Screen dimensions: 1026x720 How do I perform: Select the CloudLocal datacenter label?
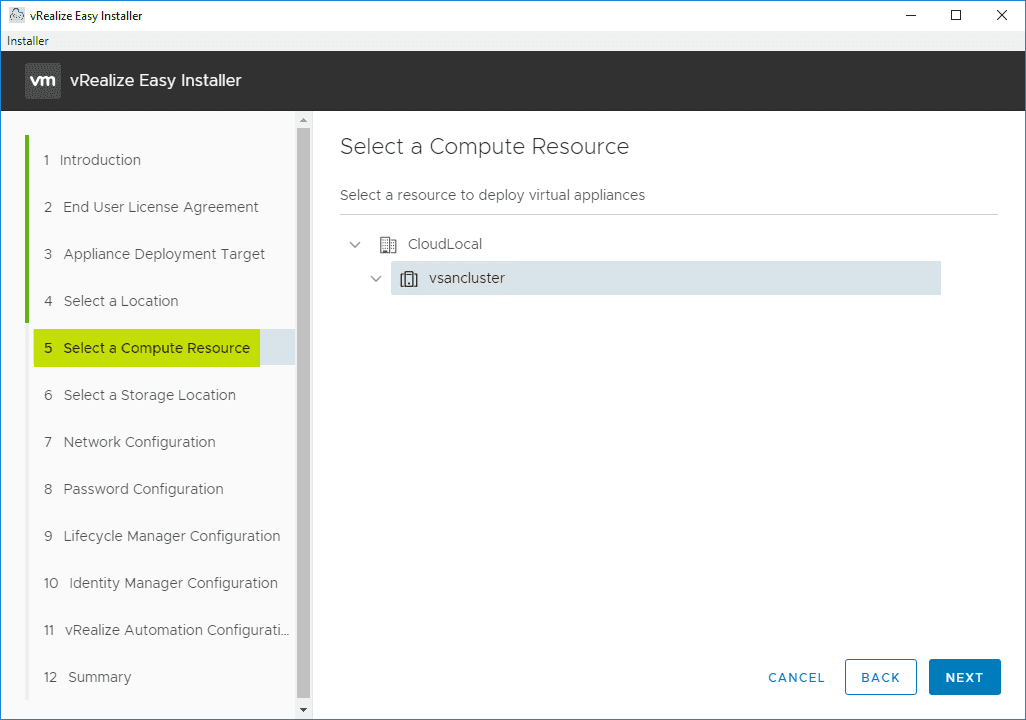pyautogui.click(x=445, y=245)
